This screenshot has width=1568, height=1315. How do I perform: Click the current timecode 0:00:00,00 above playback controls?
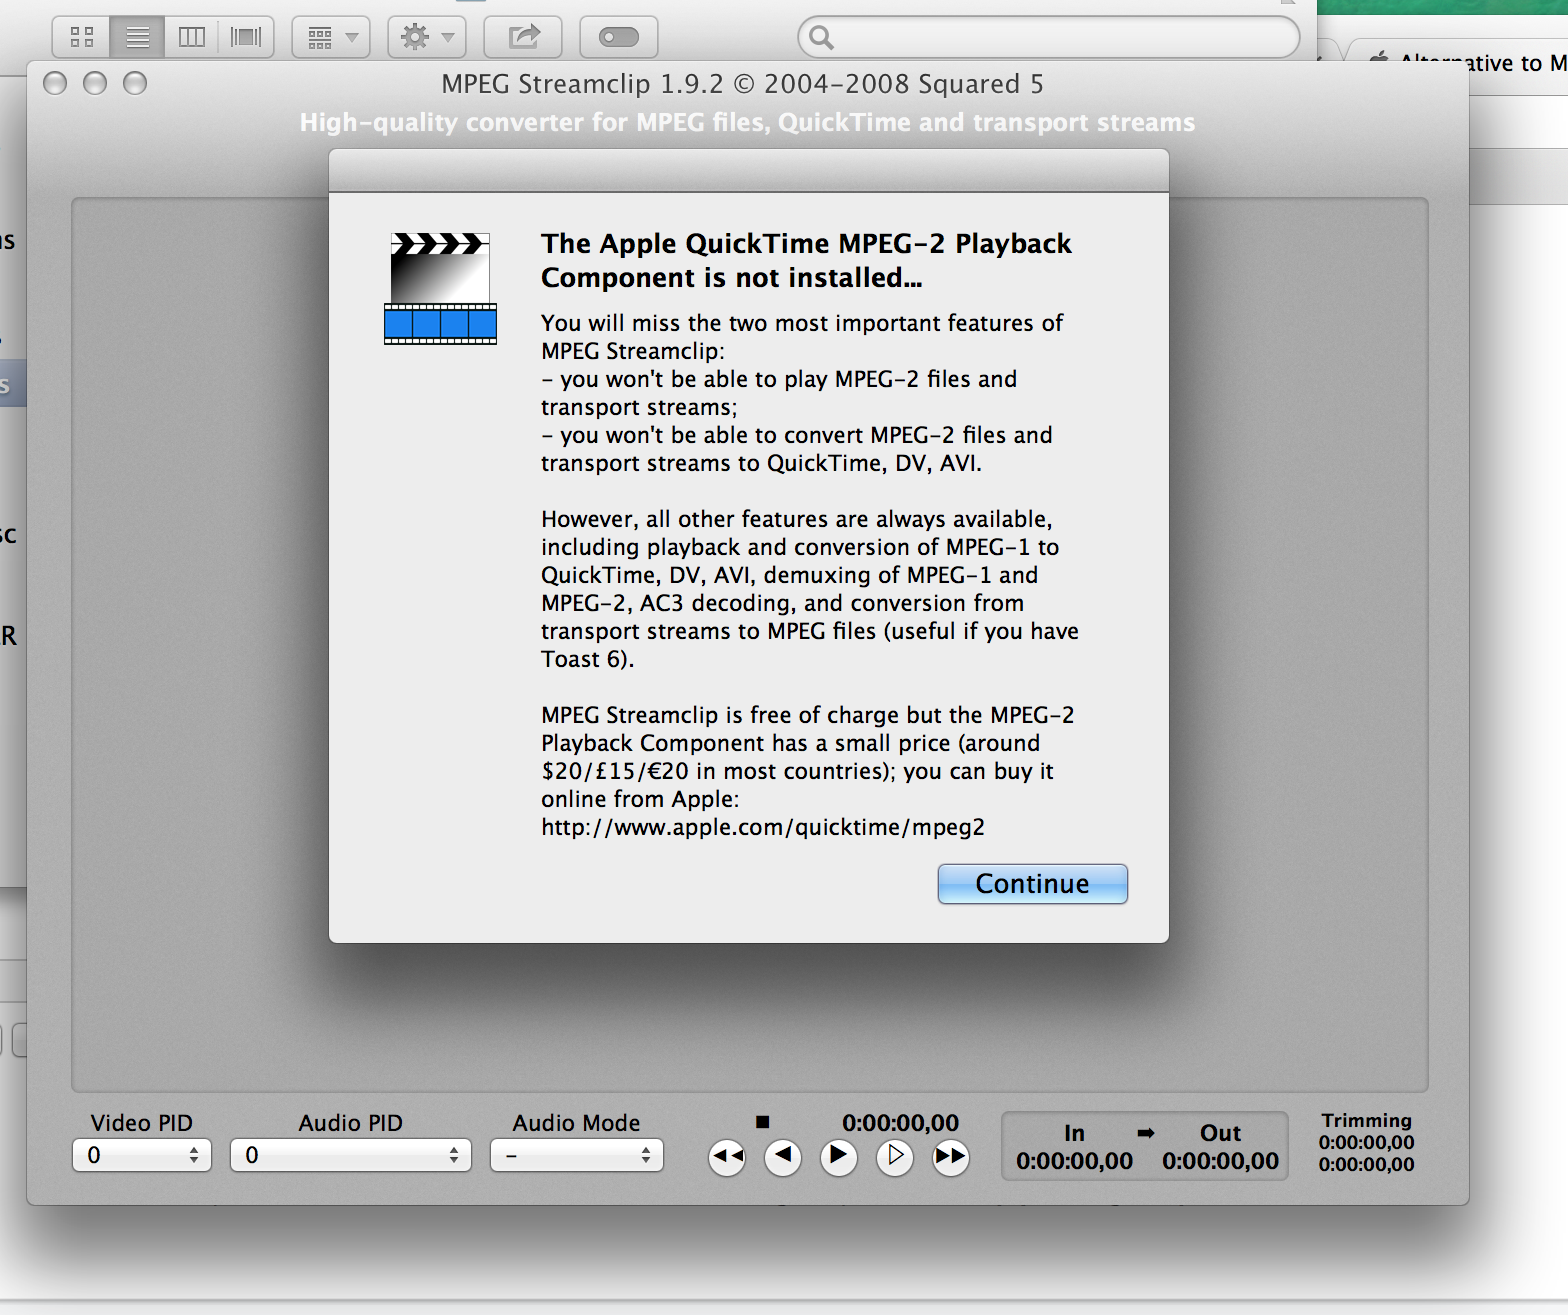900,1123
